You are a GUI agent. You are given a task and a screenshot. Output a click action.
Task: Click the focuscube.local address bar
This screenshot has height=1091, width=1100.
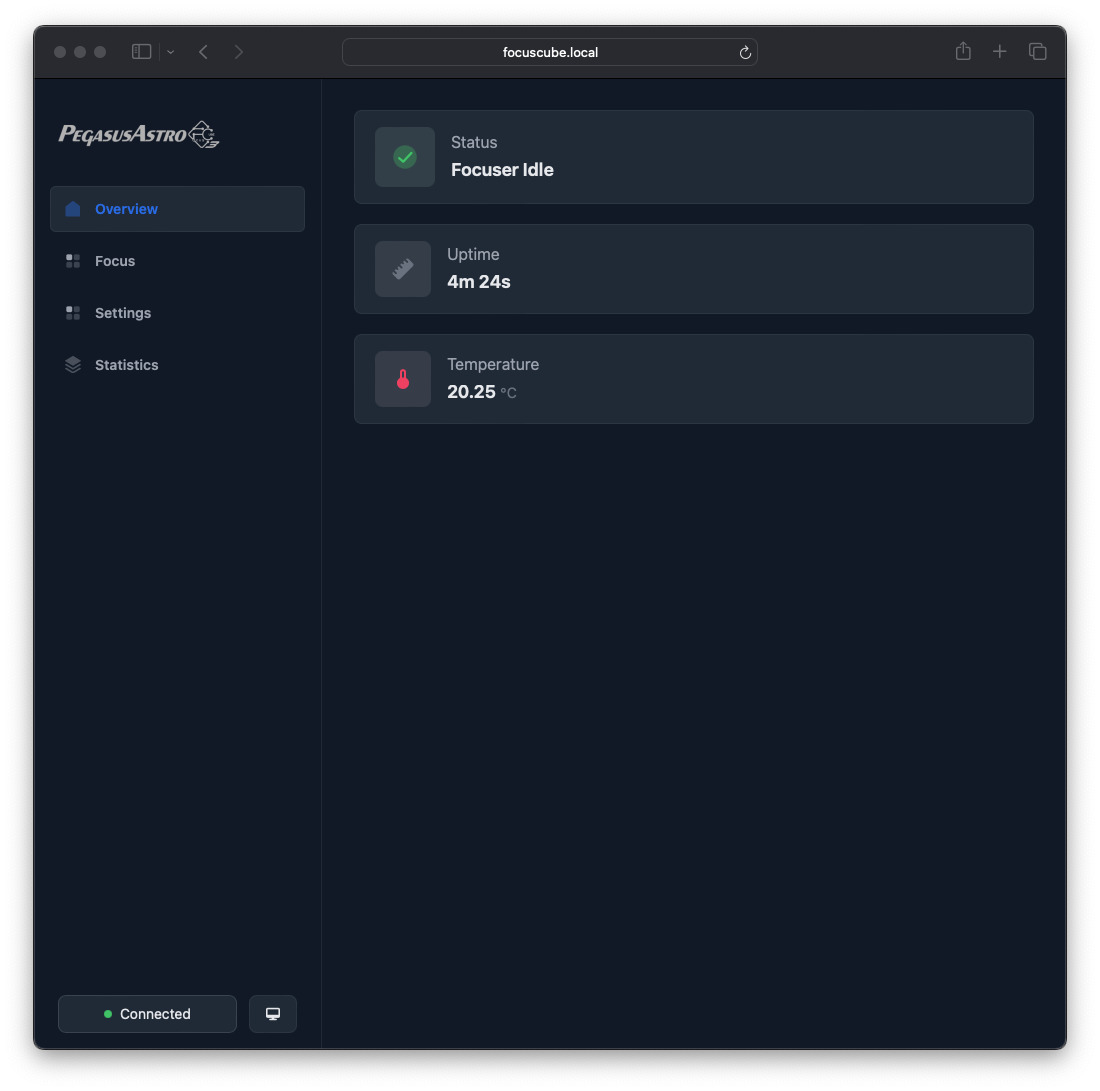point(549,52)
